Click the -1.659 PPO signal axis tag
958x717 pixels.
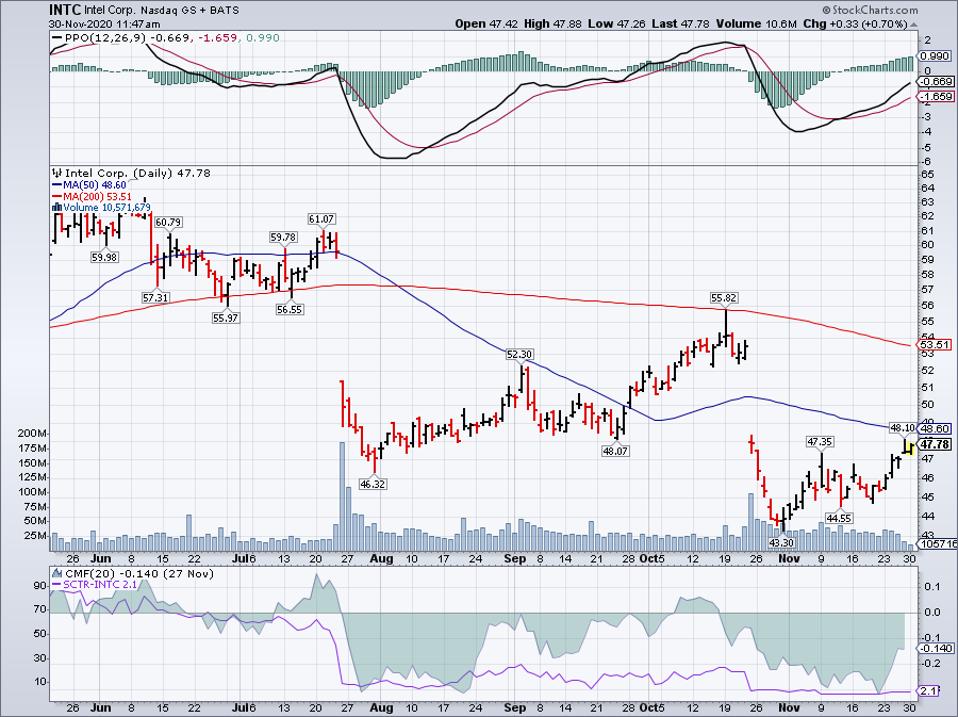tap(935, 96)
